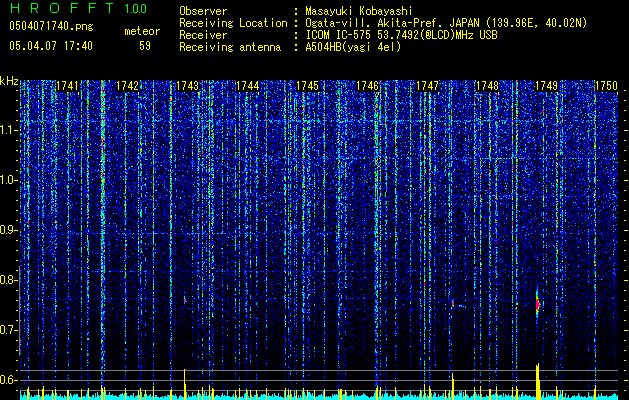Viewport: 629px width, 400px height.
Task: Select the filename 0504071740.png
Action: (51, 26)
